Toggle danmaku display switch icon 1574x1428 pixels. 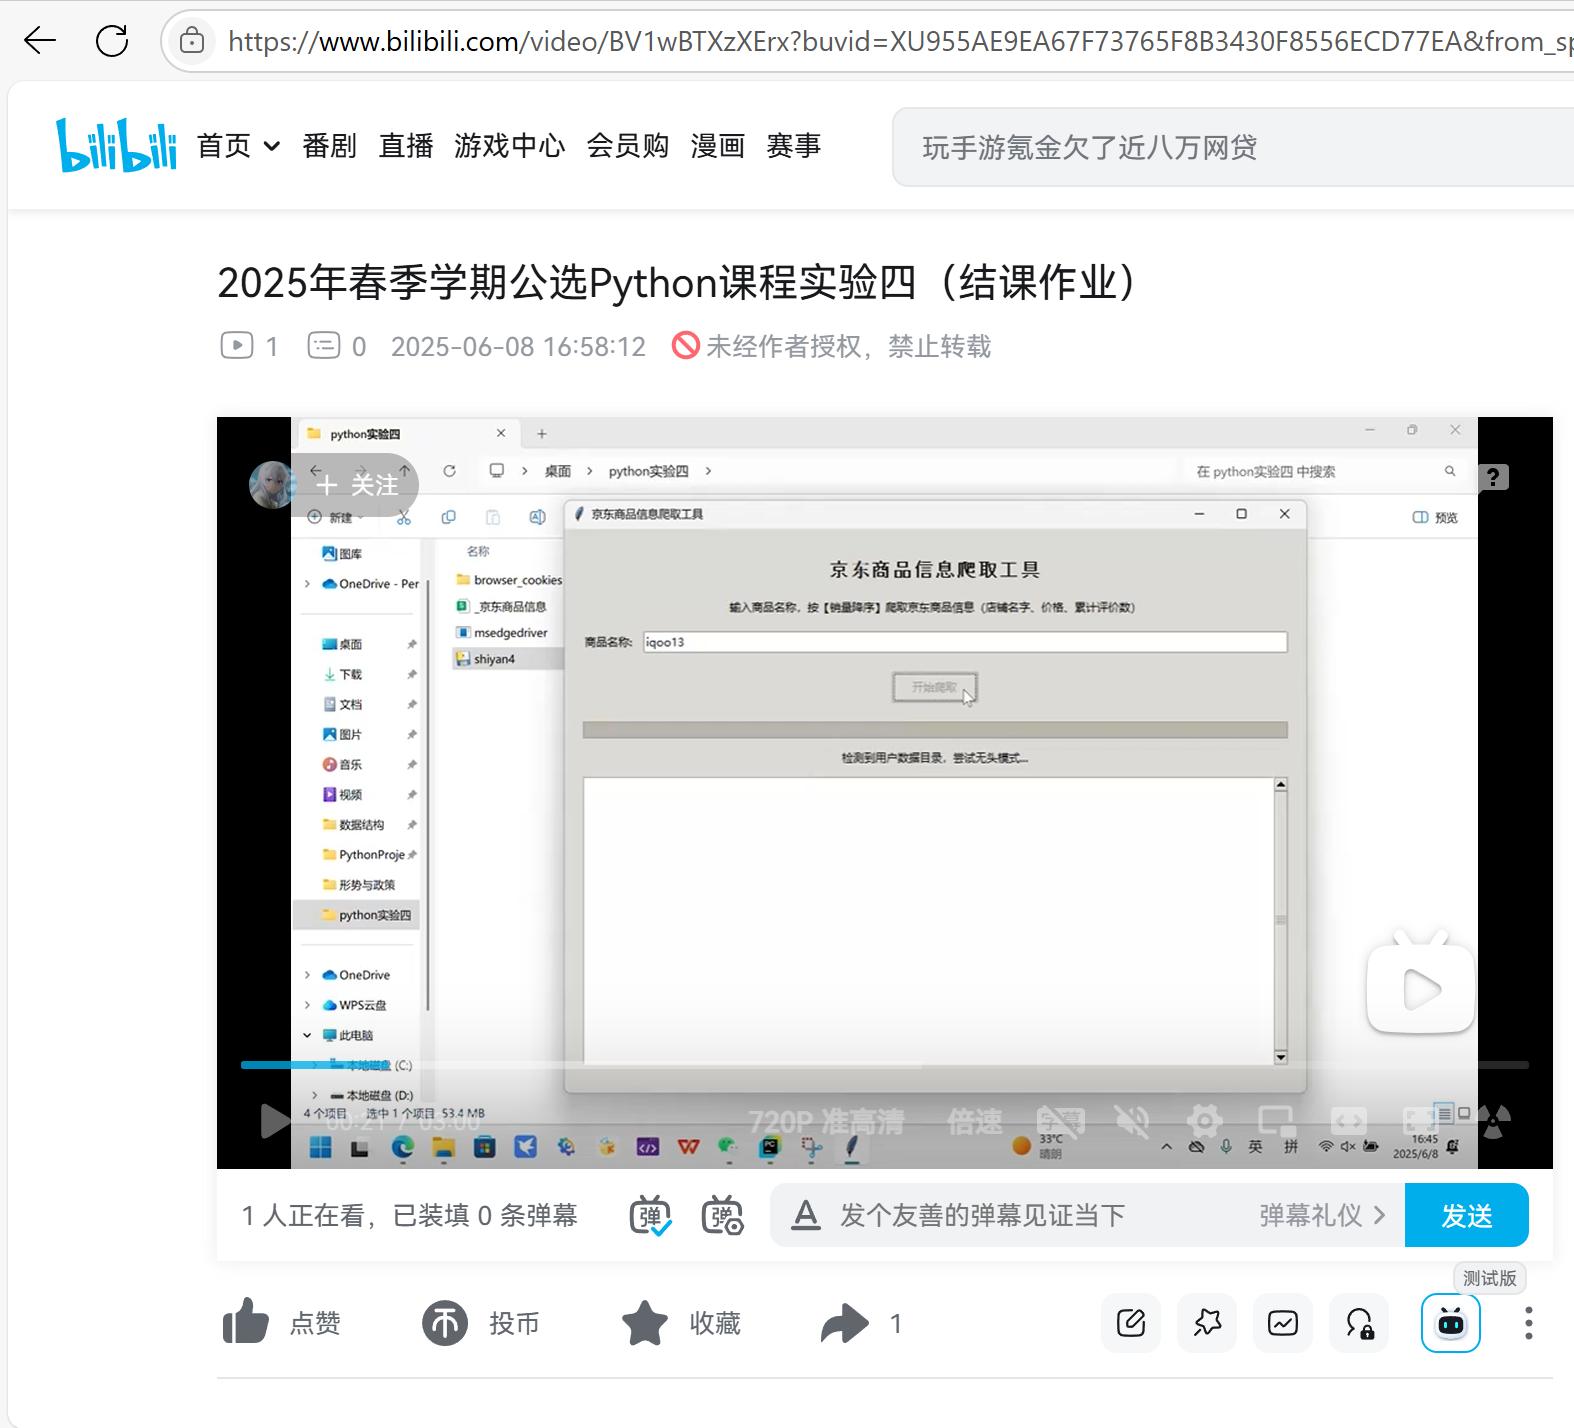(651, 1215)
